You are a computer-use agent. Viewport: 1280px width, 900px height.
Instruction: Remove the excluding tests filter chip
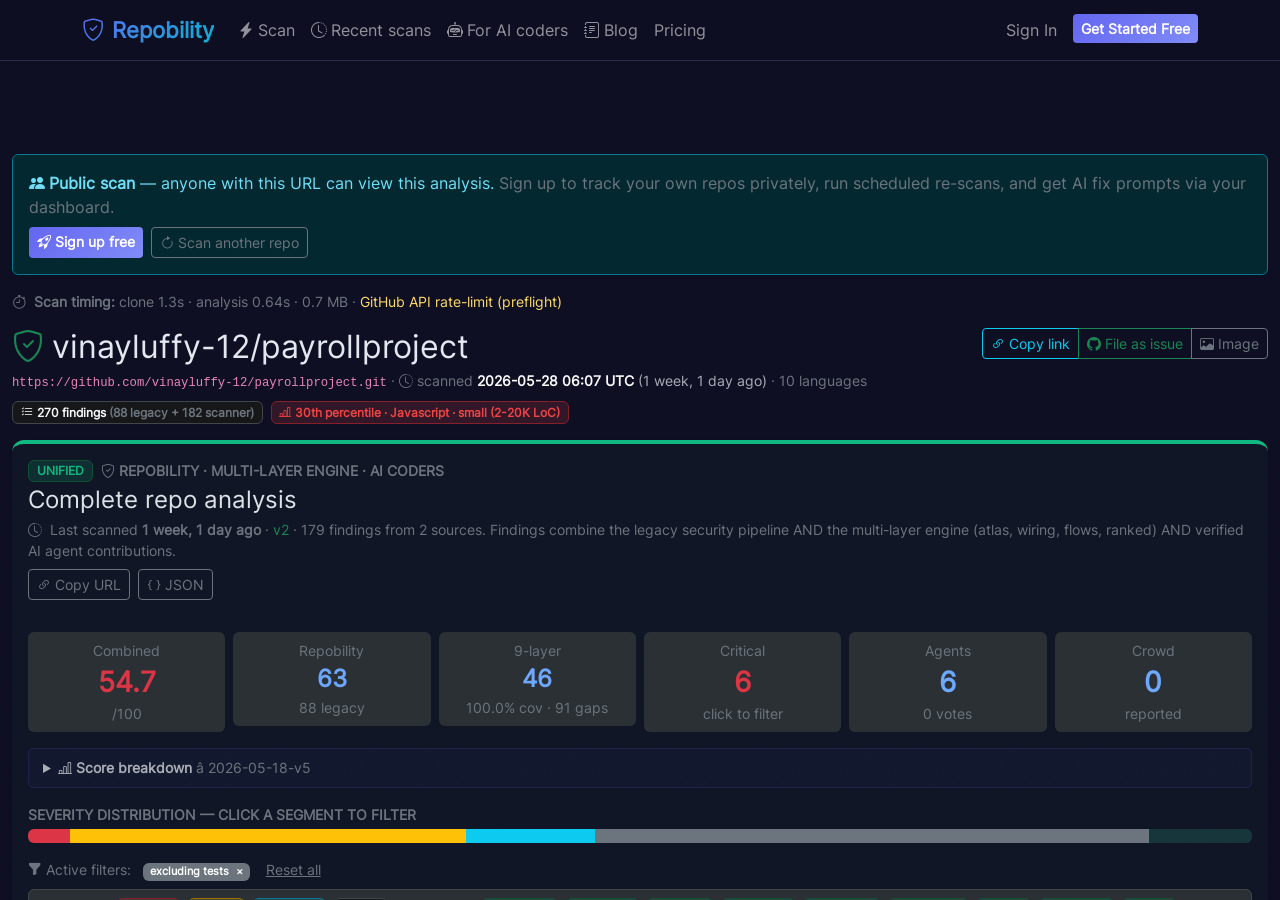click(240, 872)
